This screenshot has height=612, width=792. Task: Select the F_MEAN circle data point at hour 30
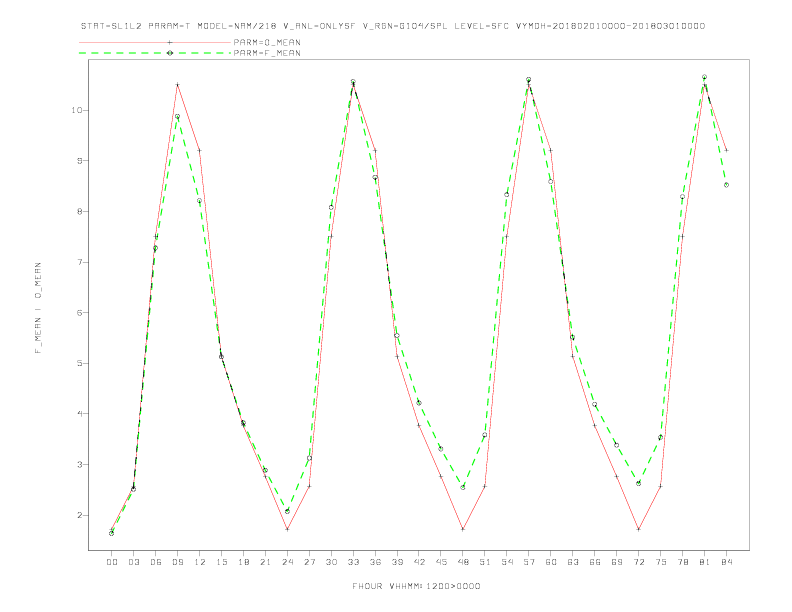click(331, 207)
